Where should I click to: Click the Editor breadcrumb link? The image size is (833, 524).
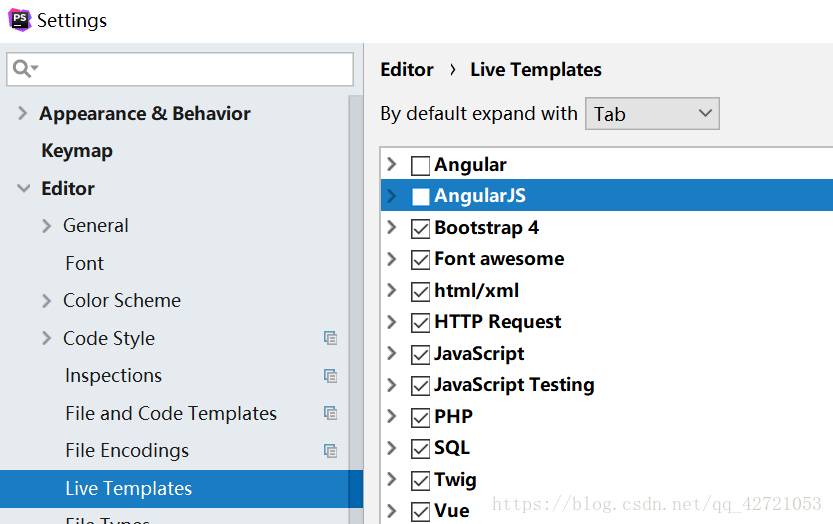[407, 70]
